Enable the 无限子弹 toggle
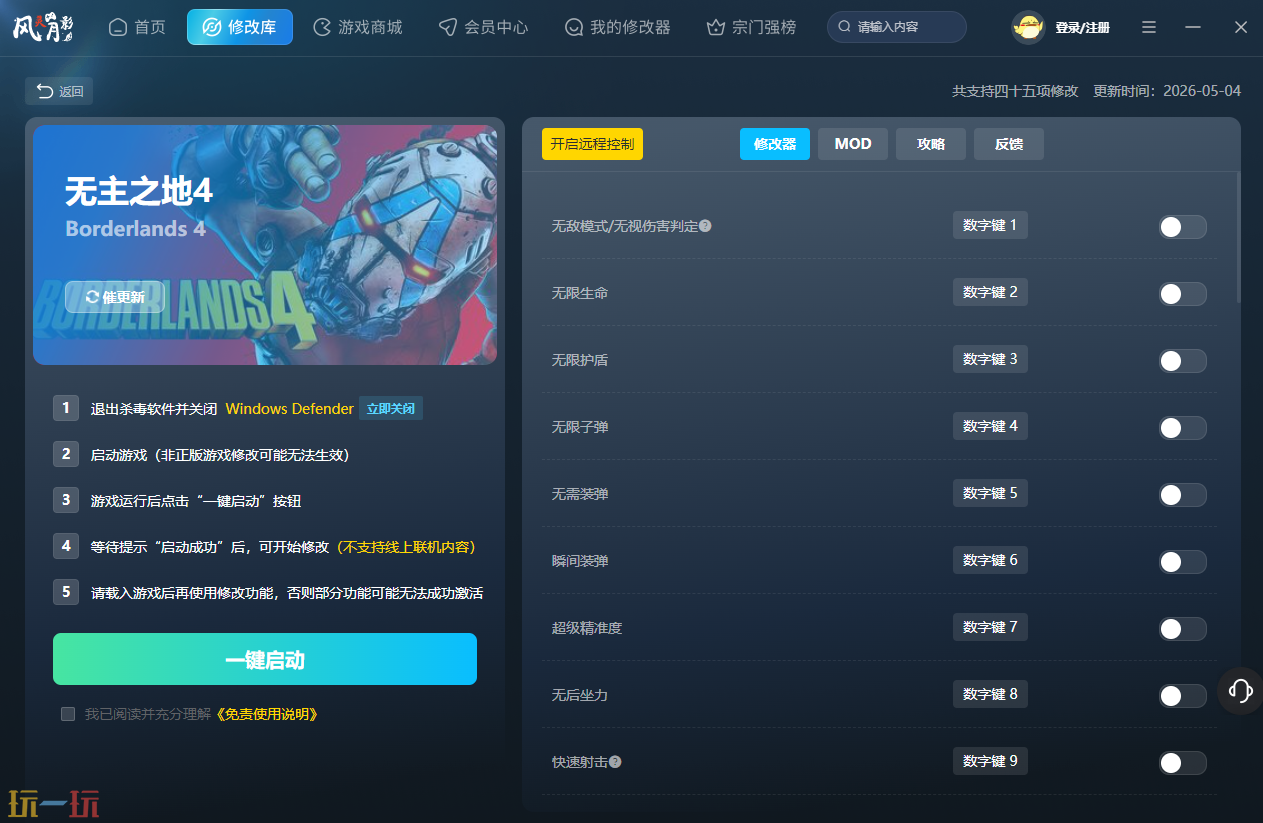Screen dimensions: 1263x823 pos(1182,428)
